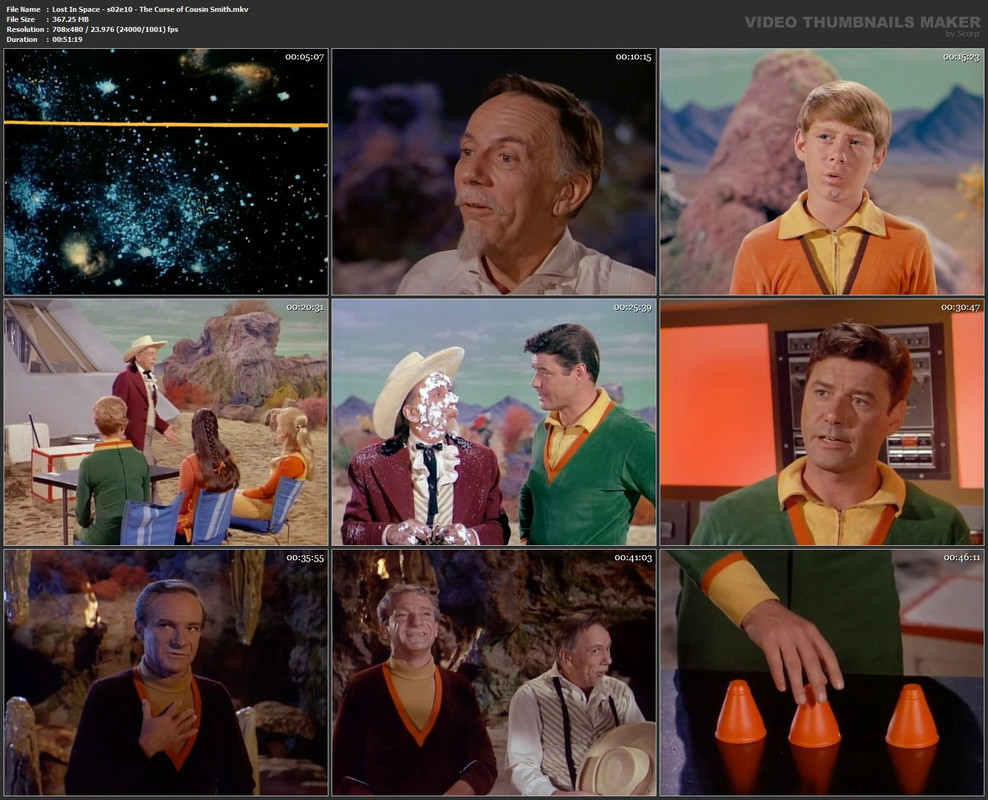The width and height of the screenshot is (988, 800).
Task: Open the orange cones thumbnail at 00:46:11
Action: [x=822, y=672]
